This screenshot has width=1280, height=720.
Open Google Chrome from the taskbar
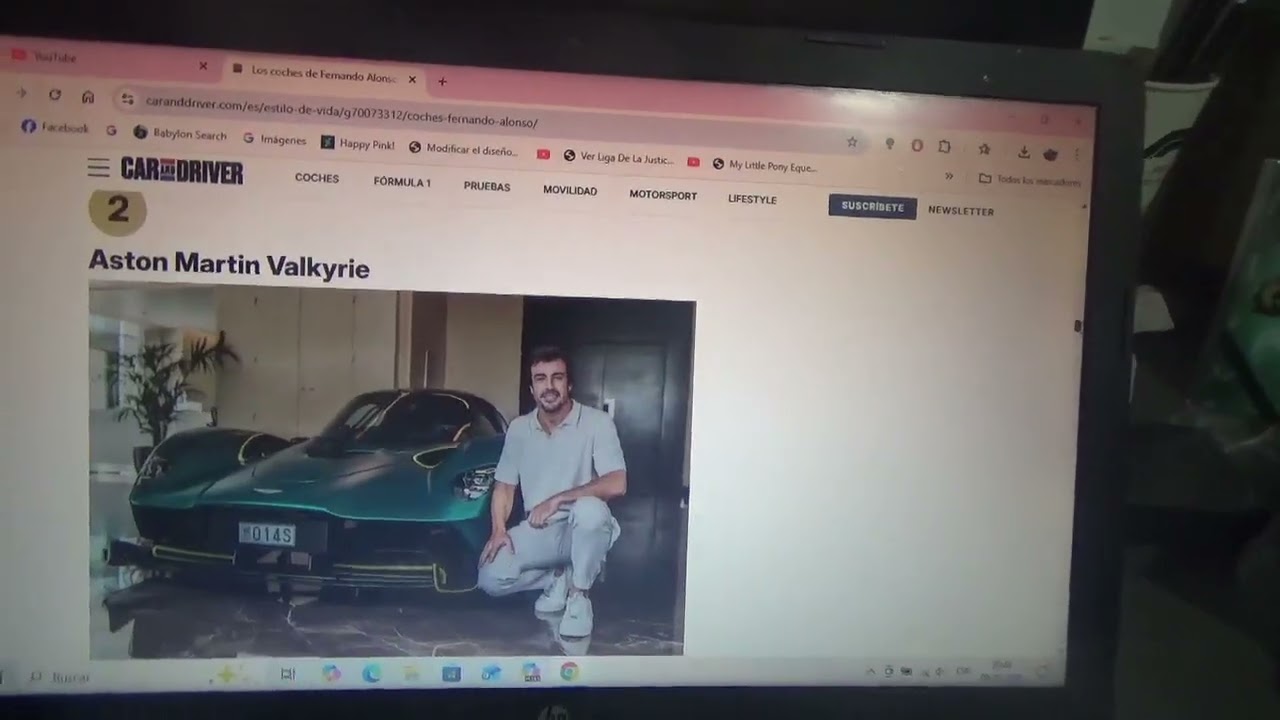(x=569, y=673)
